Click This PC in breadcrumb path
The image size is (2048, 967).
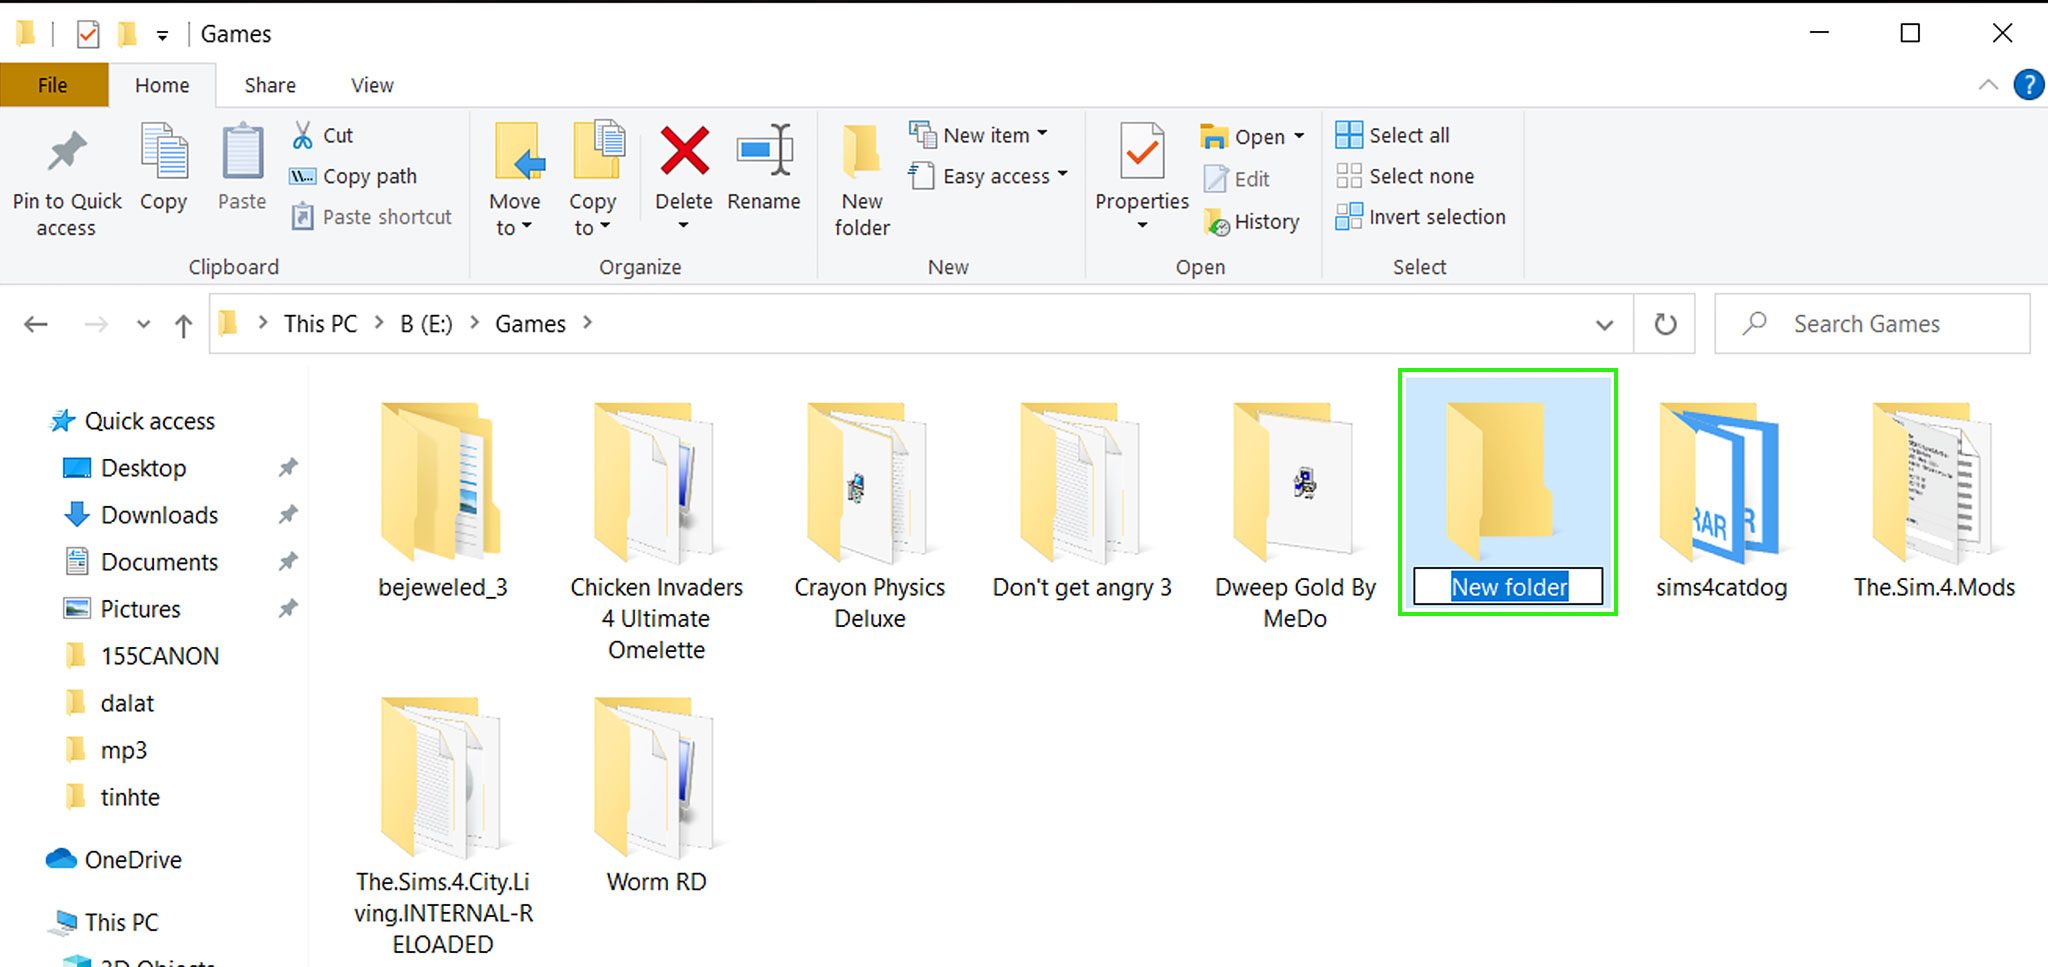[x=320, y=324]
